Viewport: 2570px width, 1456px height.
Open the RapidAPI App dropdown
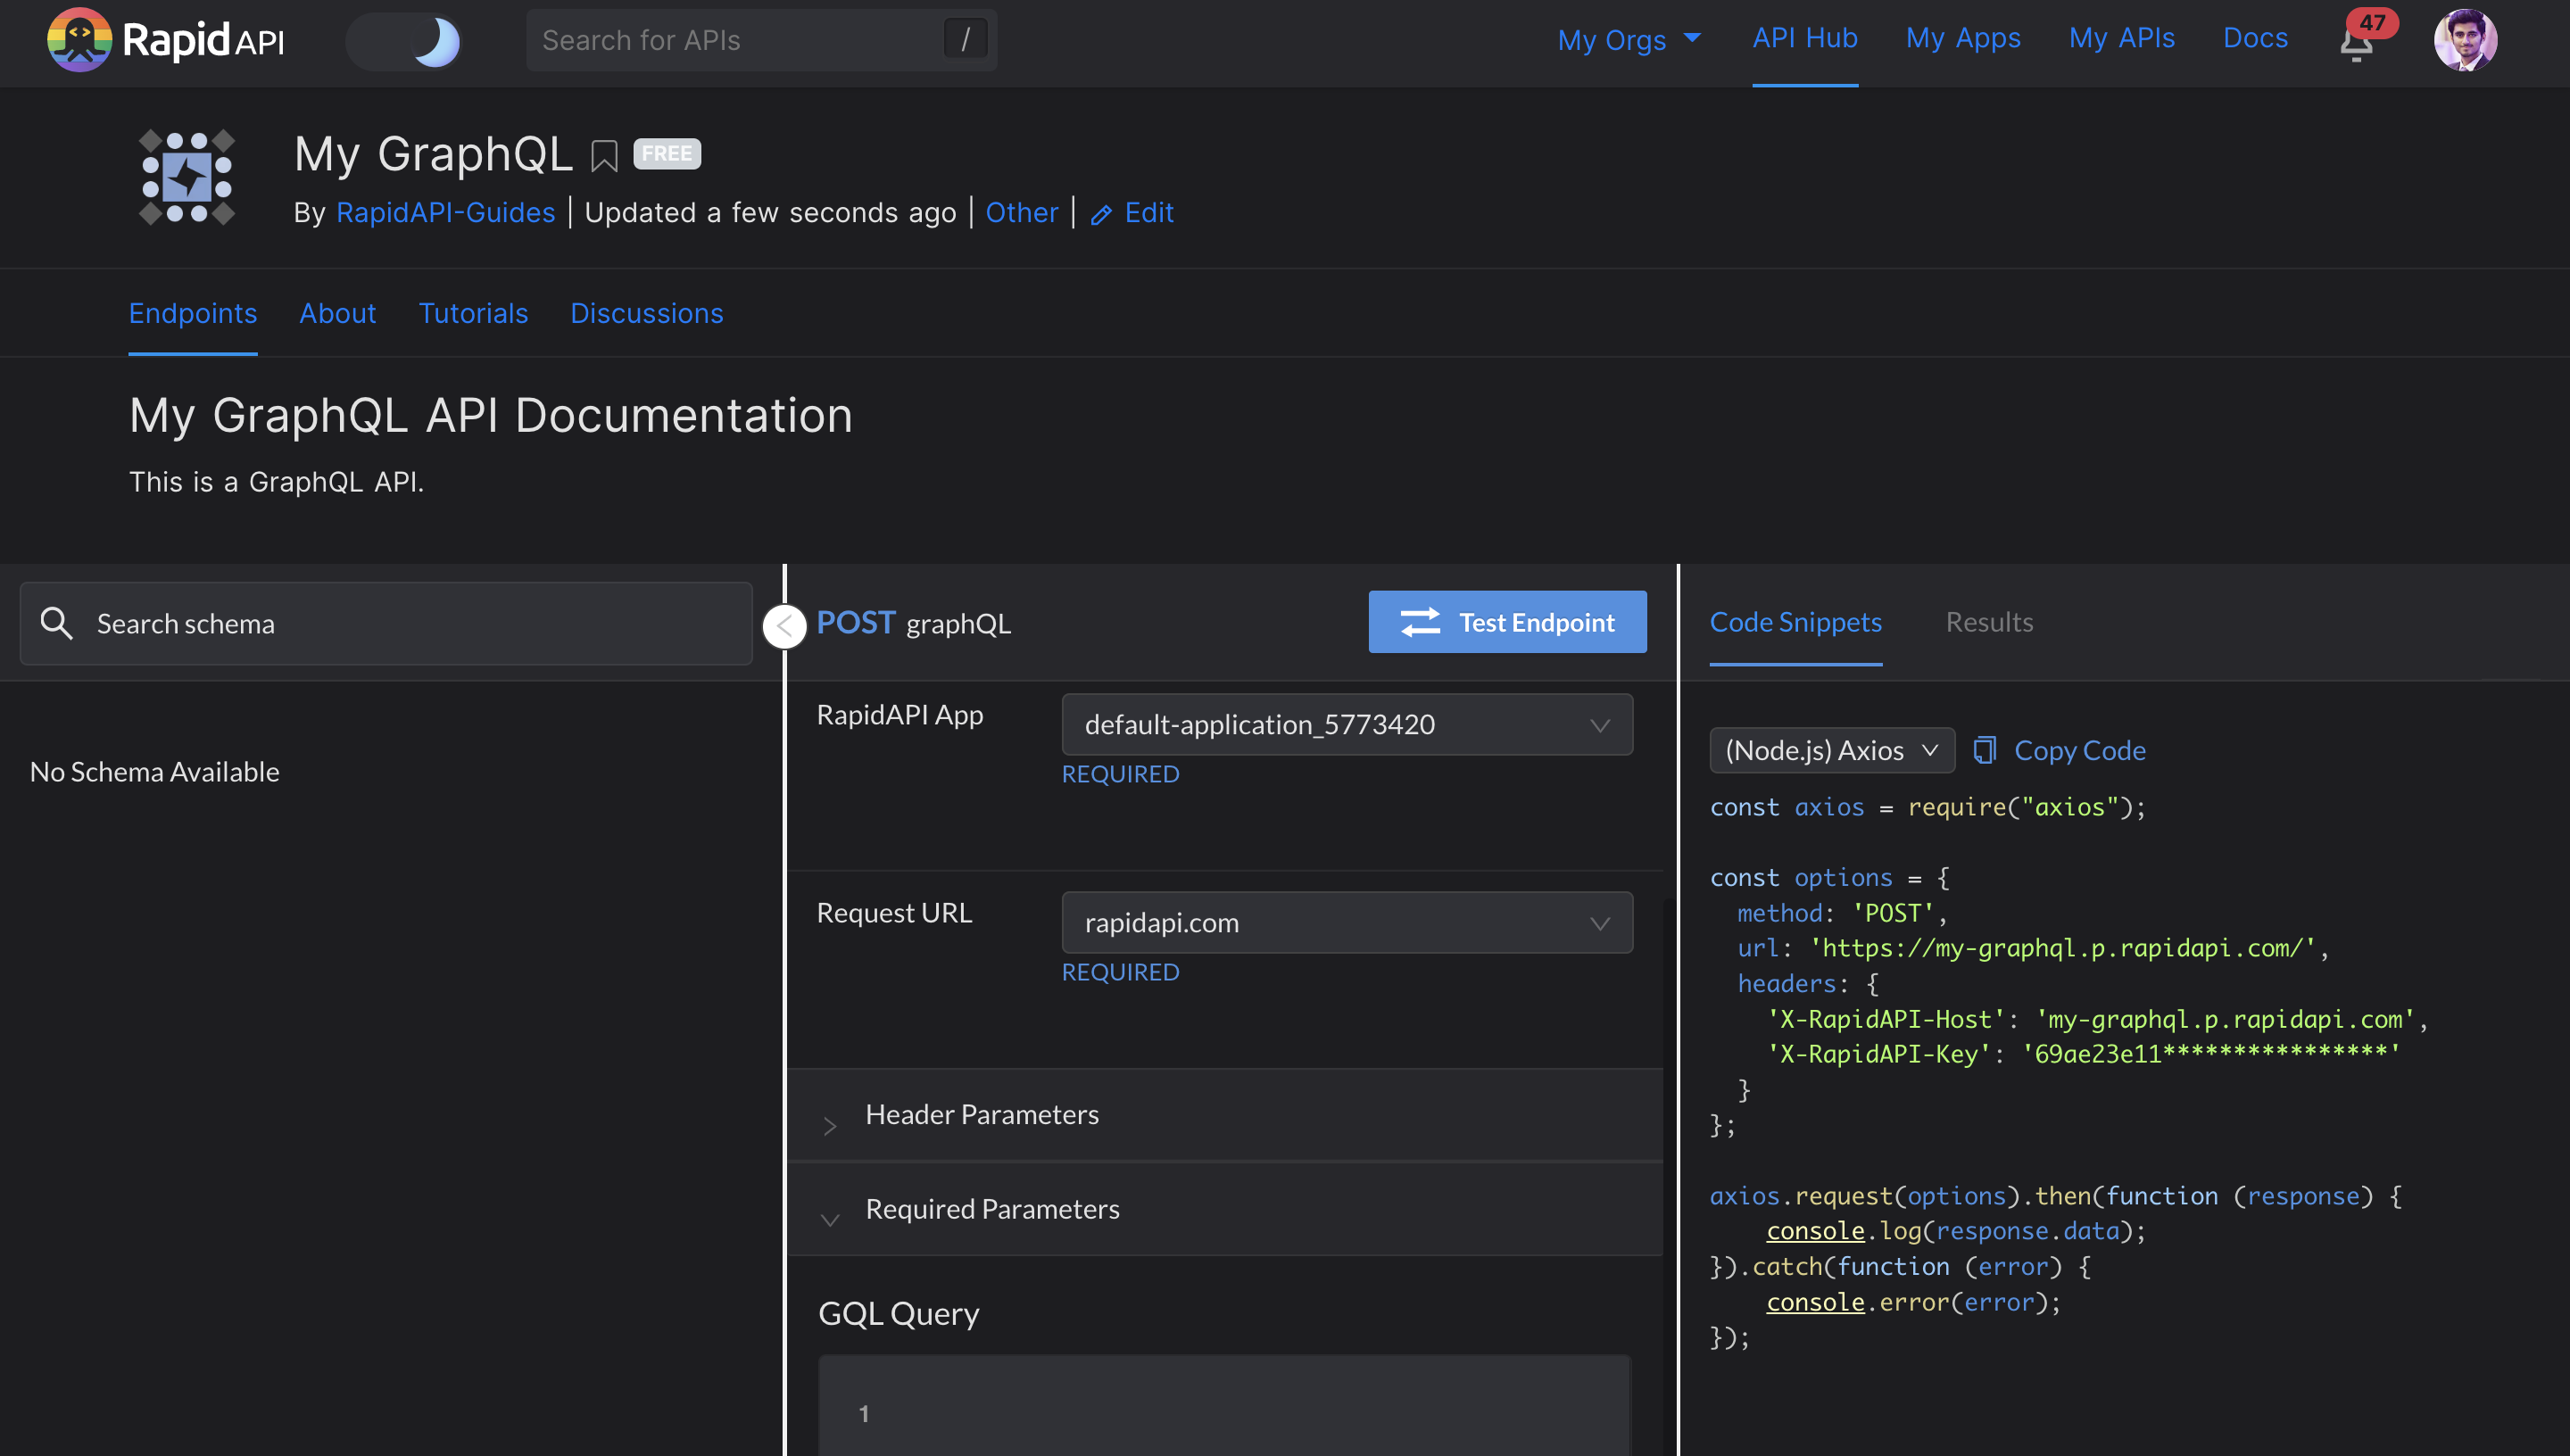tap(1346, 724)
